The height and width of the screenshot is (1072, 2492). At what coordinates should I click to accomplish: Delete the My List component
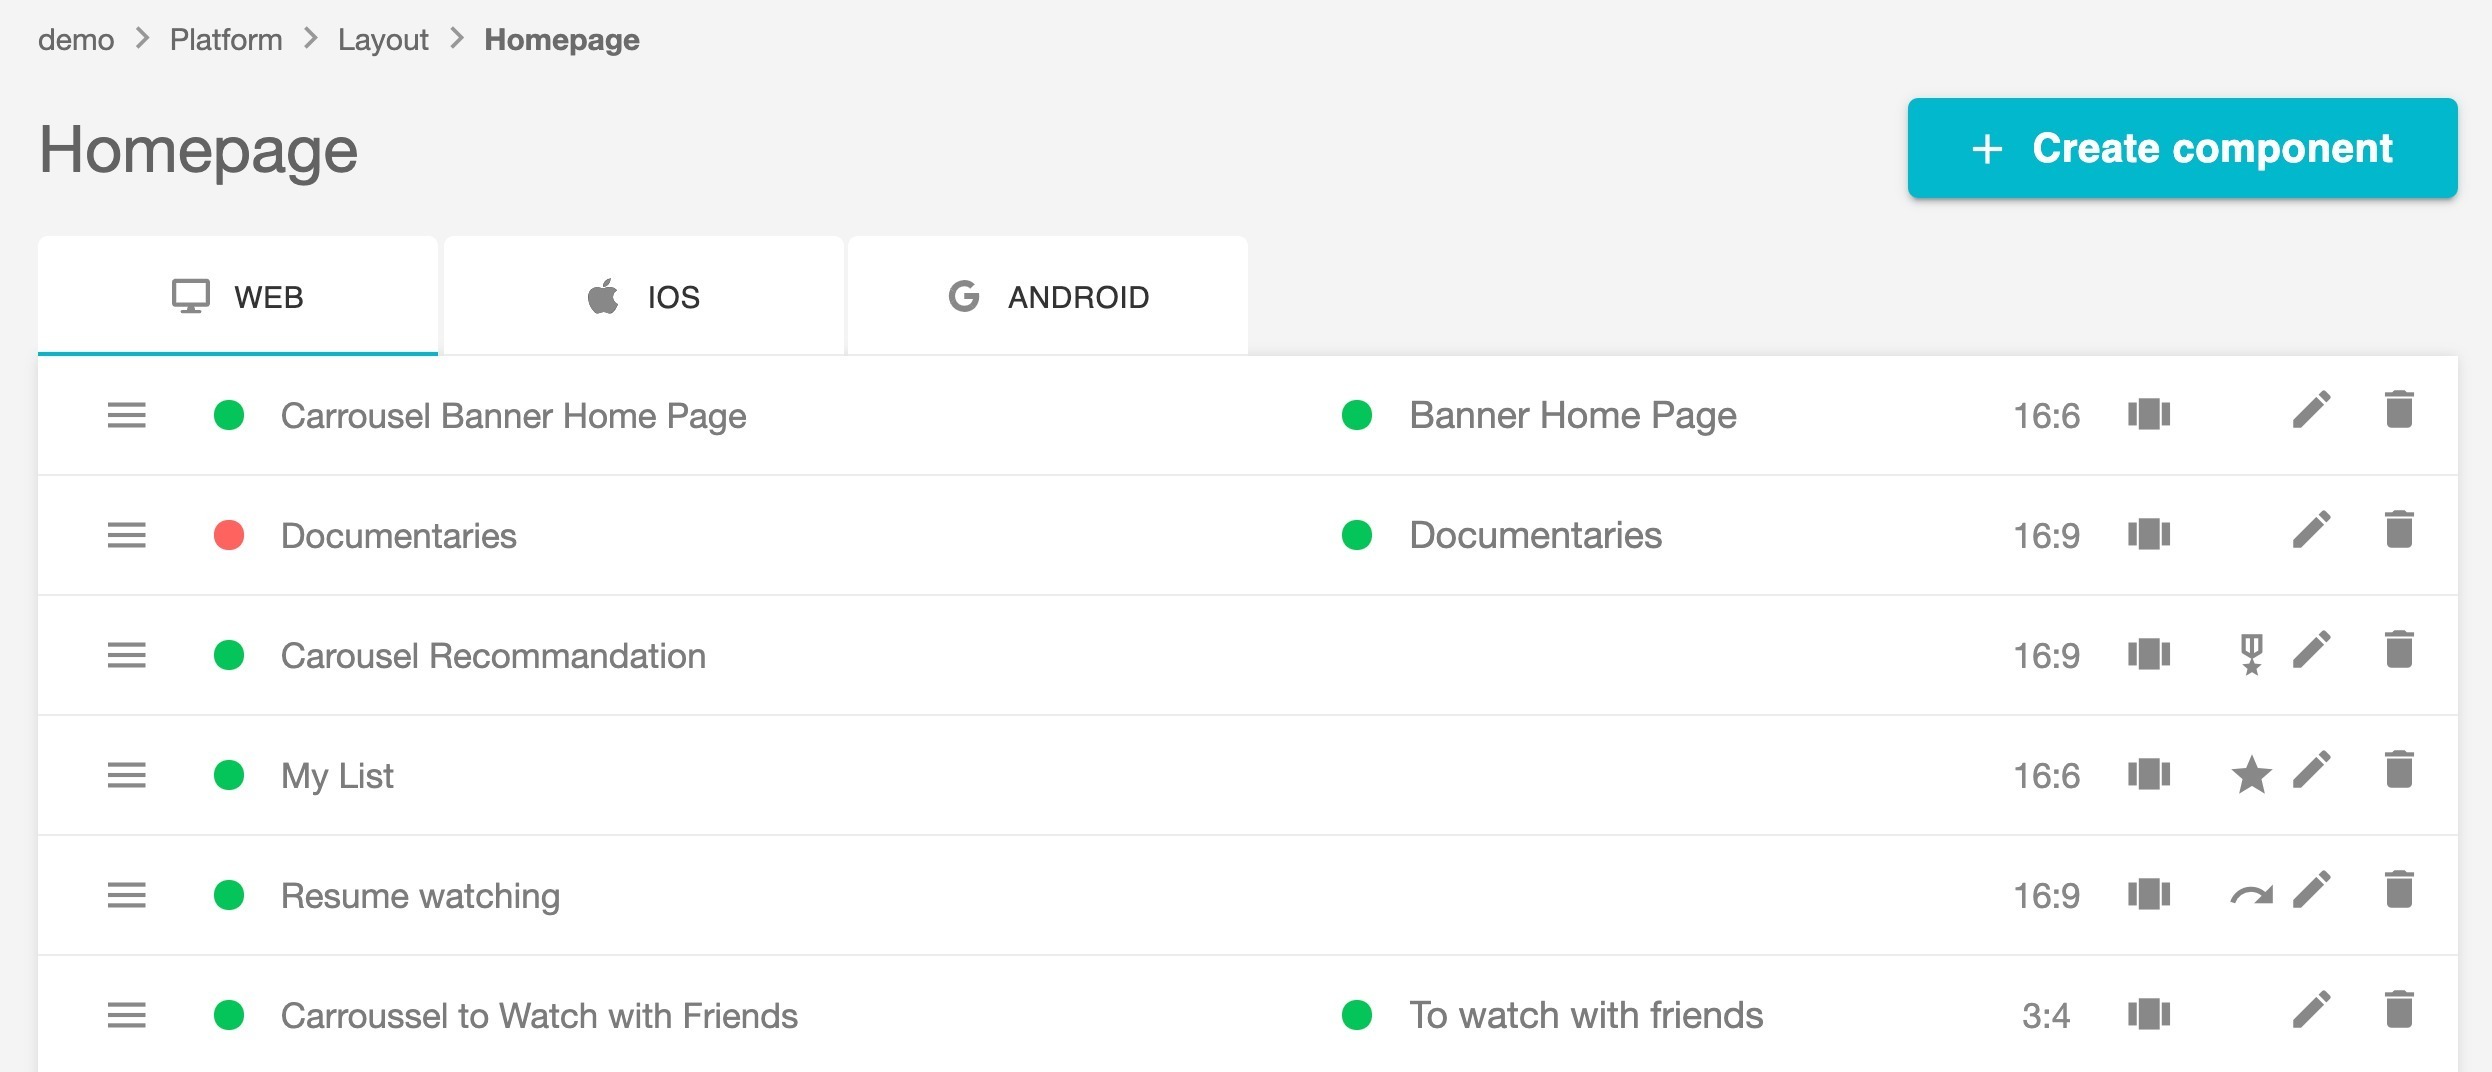[2399, 769]
